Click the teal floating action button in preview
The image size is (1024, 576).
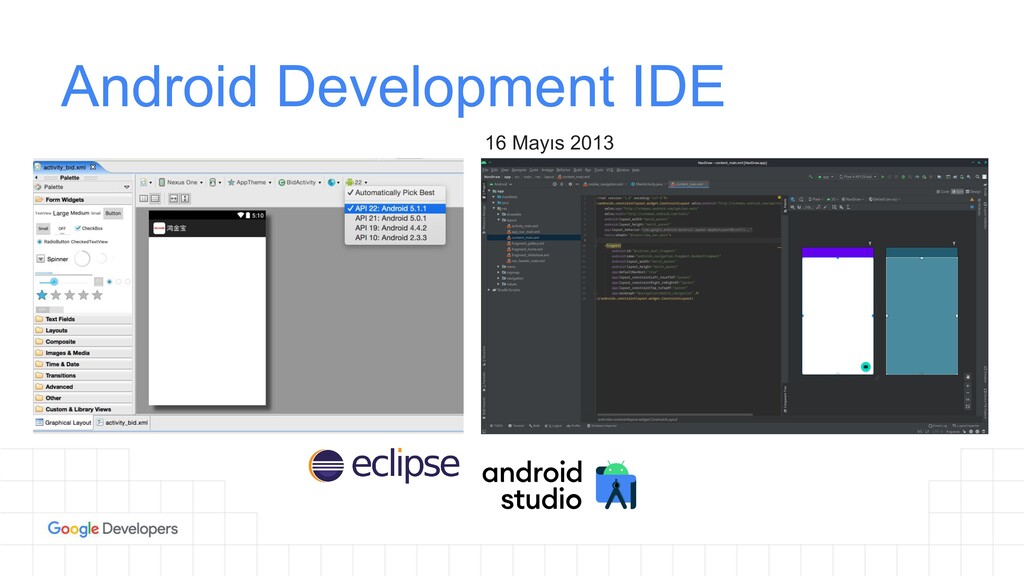tap(866, 366)
